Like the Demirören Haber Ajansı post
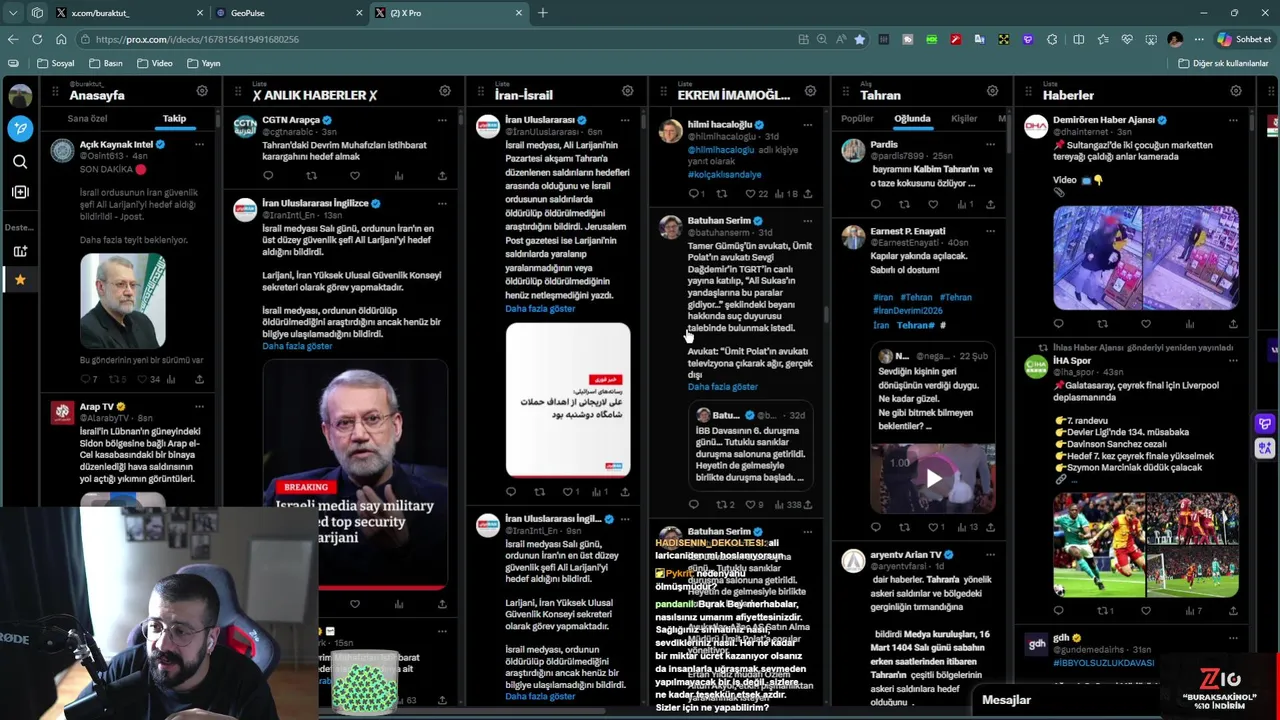 1146,324
